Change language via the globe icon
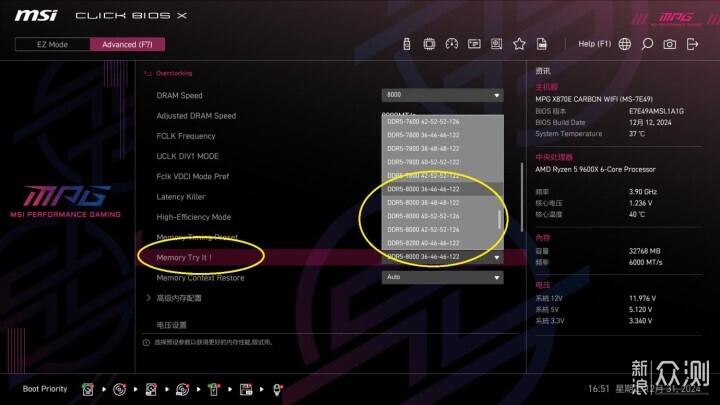The image size is (720, 405). click(624, 44)
